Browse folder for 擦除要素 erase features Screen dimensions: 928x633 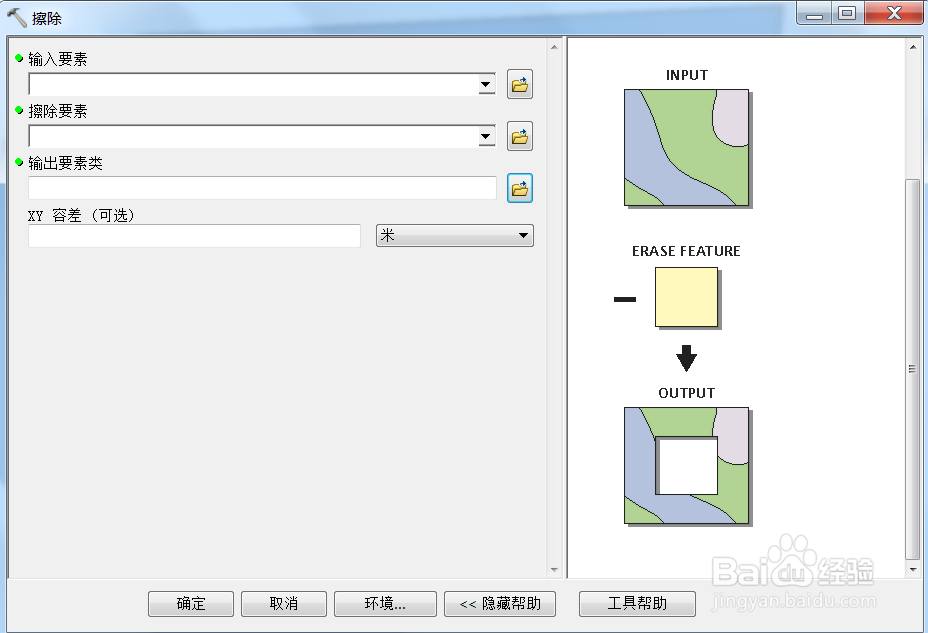coord(520,137)
